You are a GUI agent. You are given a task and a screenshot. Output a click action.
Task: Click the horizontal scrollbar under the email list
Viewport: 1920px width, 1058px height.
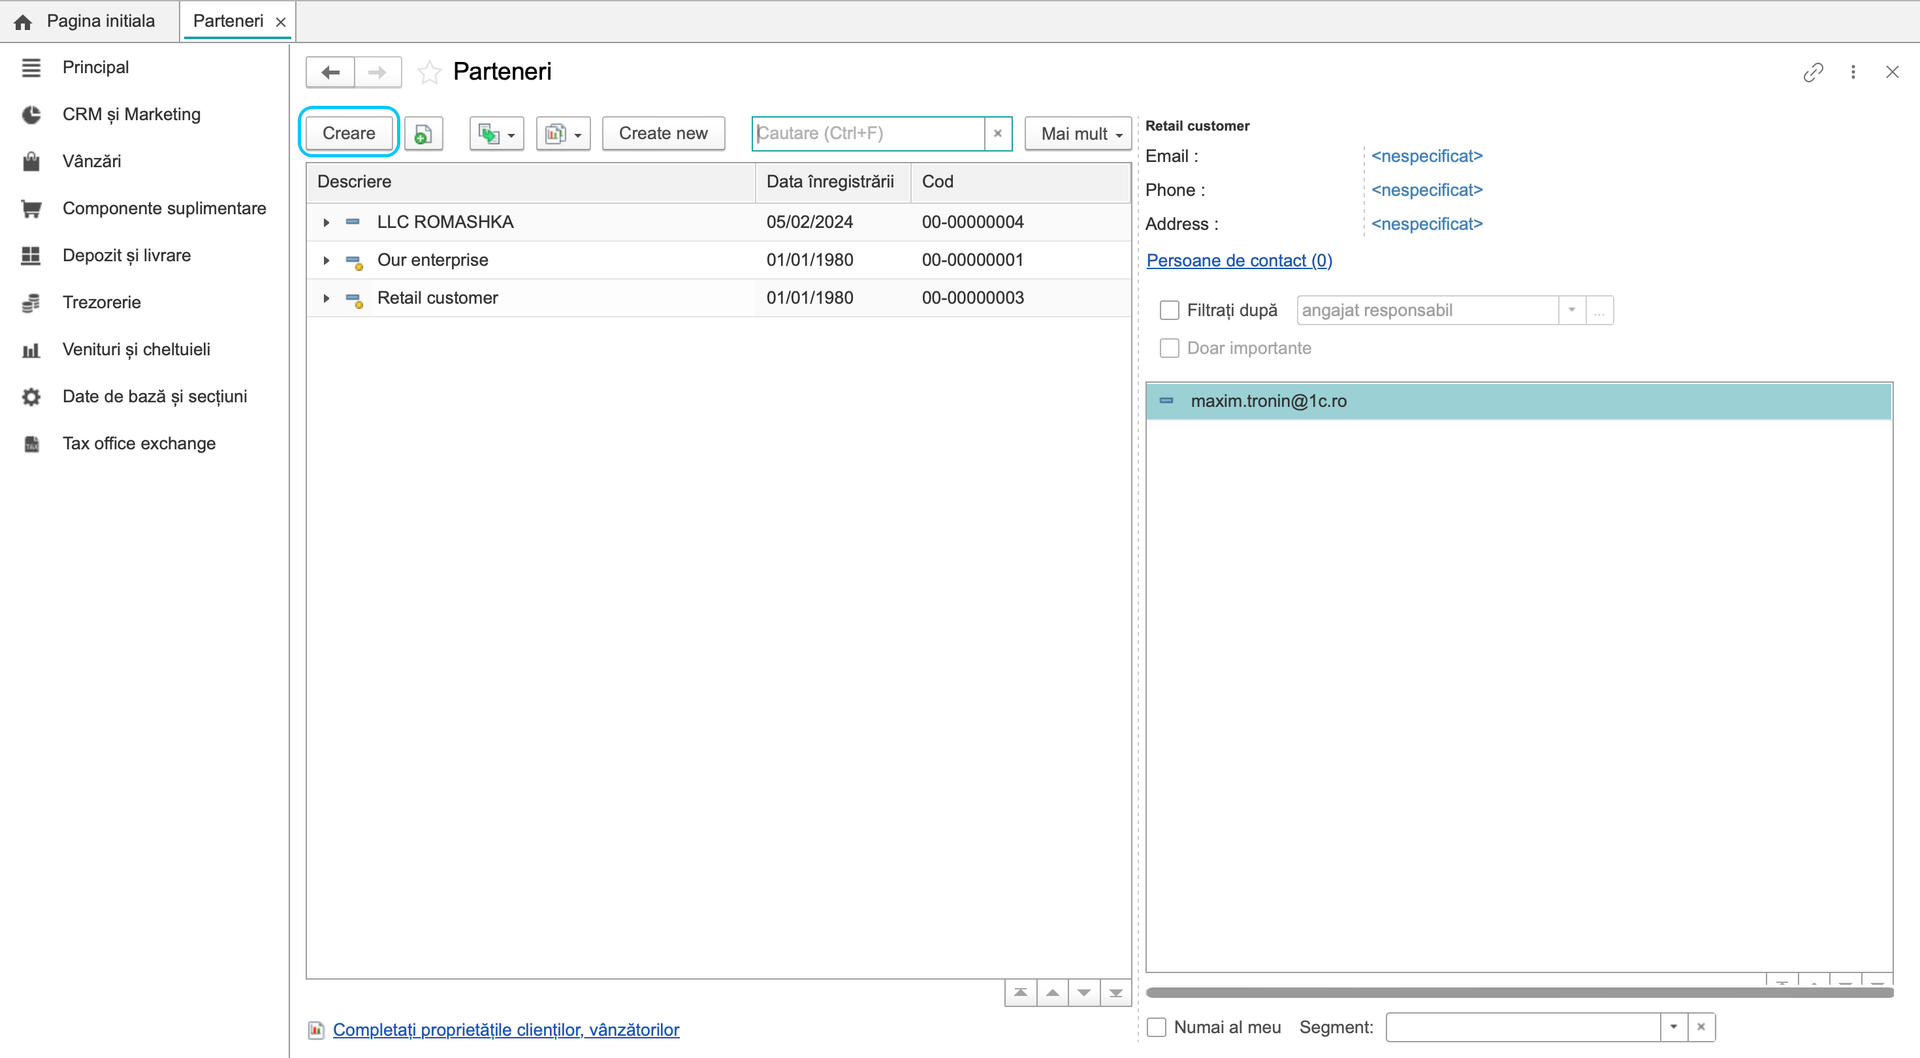(x=1519, y=993)
